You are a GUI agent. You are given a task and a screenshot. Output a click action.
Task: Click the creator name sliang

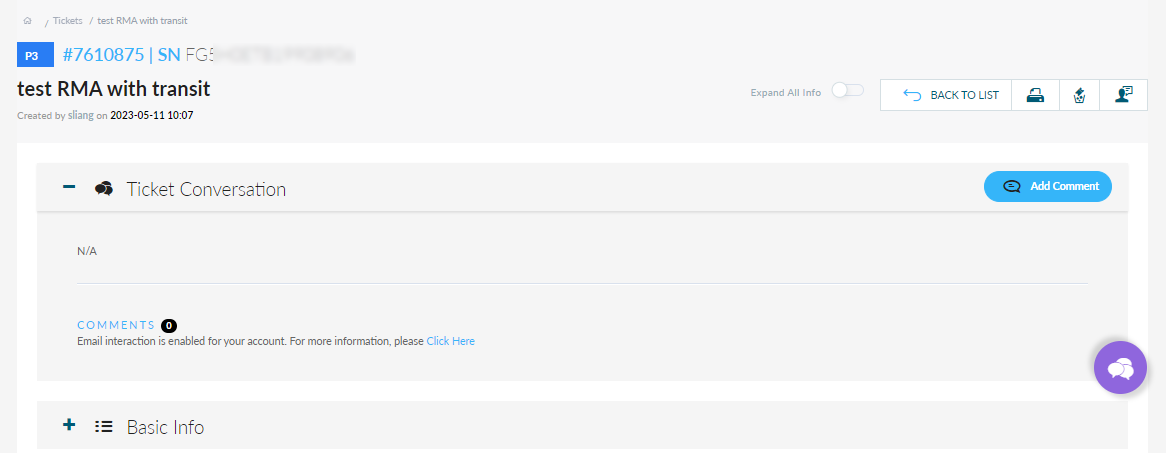pyautogui.click(x=80, y=116)
